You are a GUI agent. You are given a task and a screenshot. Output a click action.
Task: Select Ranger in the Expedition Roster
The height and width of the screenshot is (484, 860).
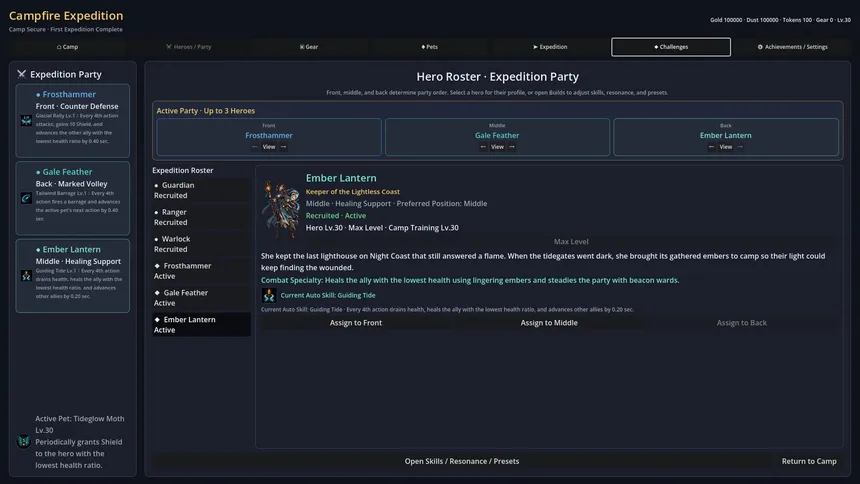[201, 217]
